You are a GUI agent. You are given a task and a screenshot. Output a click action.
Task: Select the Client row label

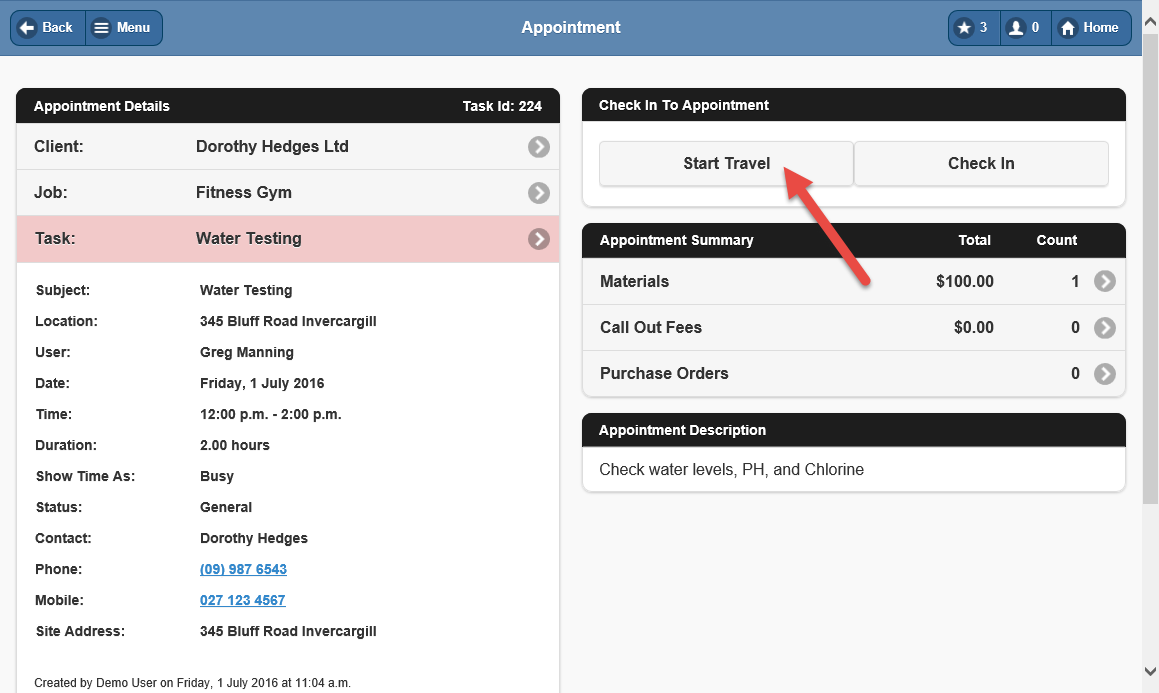[x=58, y=146]
